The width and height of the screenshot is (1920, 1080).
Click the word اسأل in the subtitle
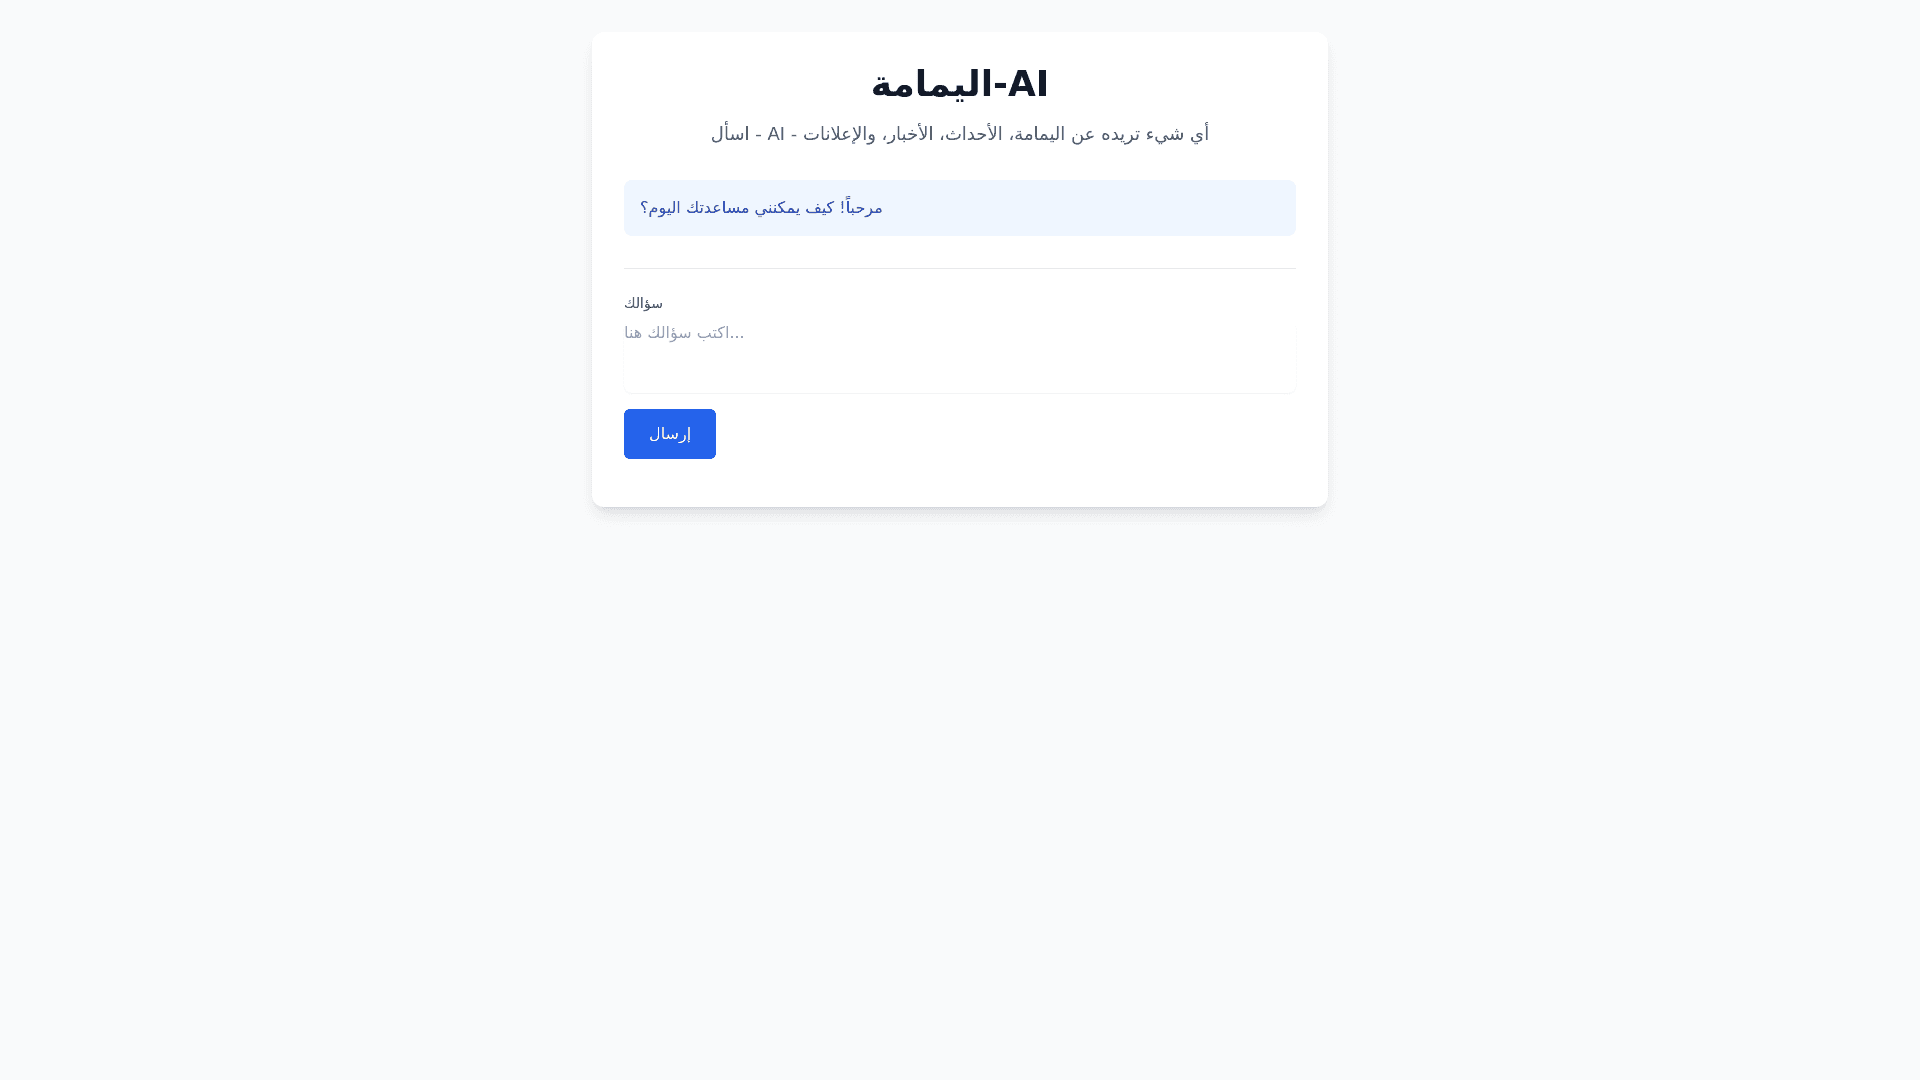tap(730, 134)
